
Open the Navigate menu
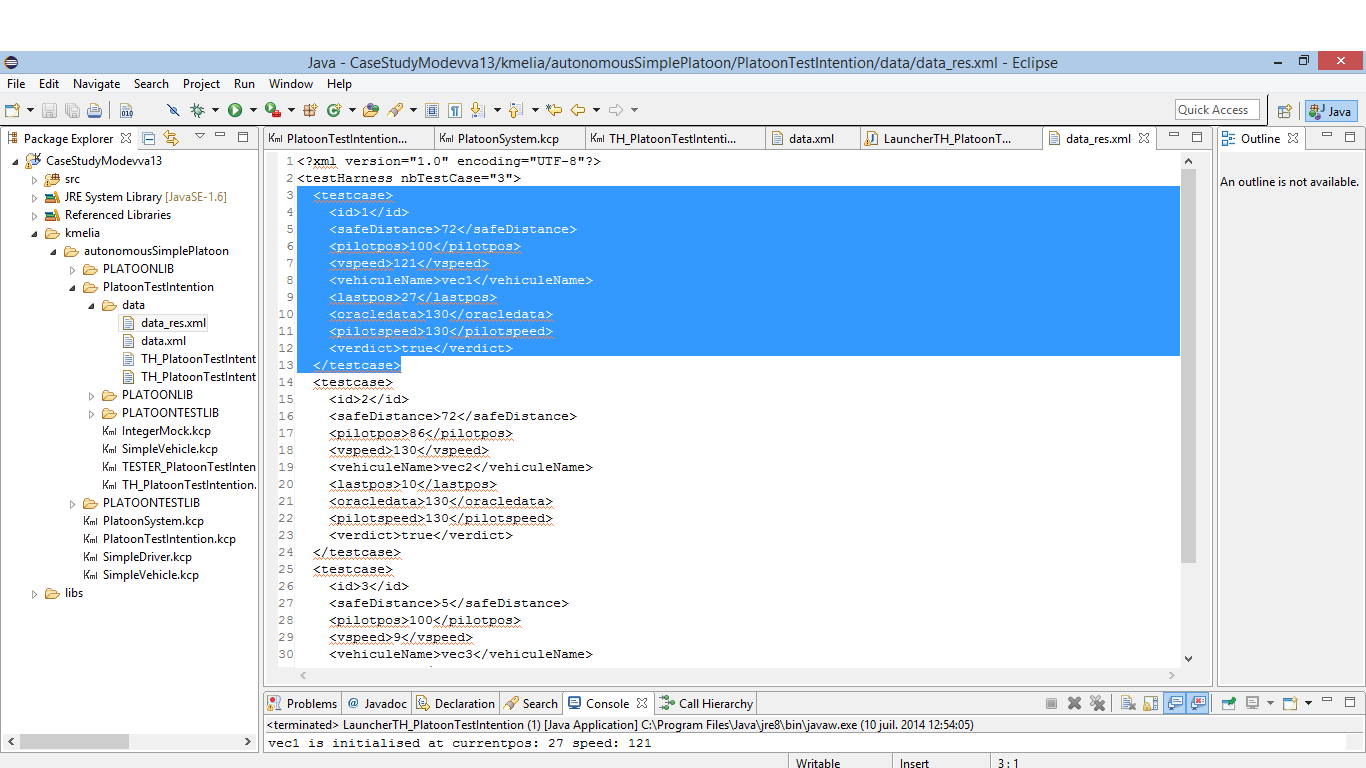coord(96,84)
